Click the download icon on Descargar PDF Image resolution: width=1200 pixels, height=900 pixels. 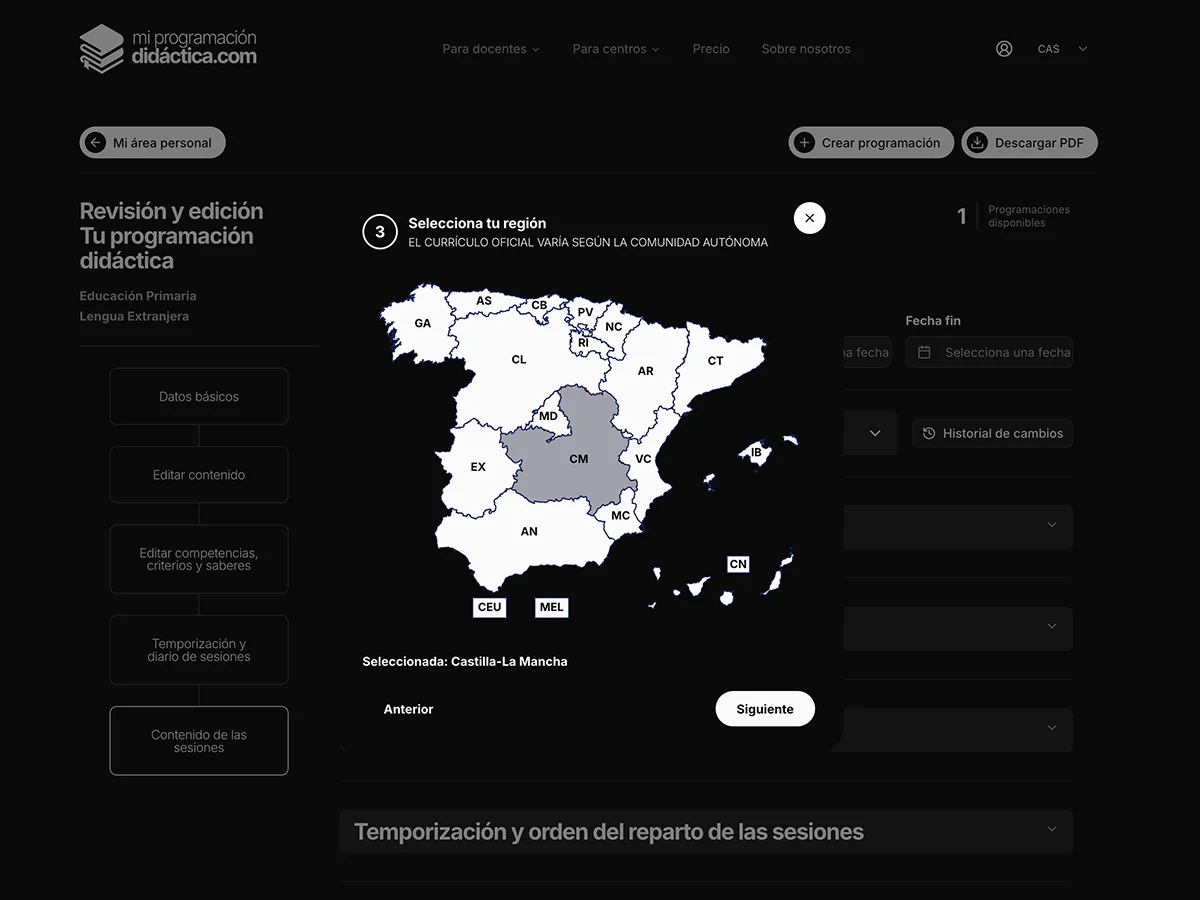(977, 143)
